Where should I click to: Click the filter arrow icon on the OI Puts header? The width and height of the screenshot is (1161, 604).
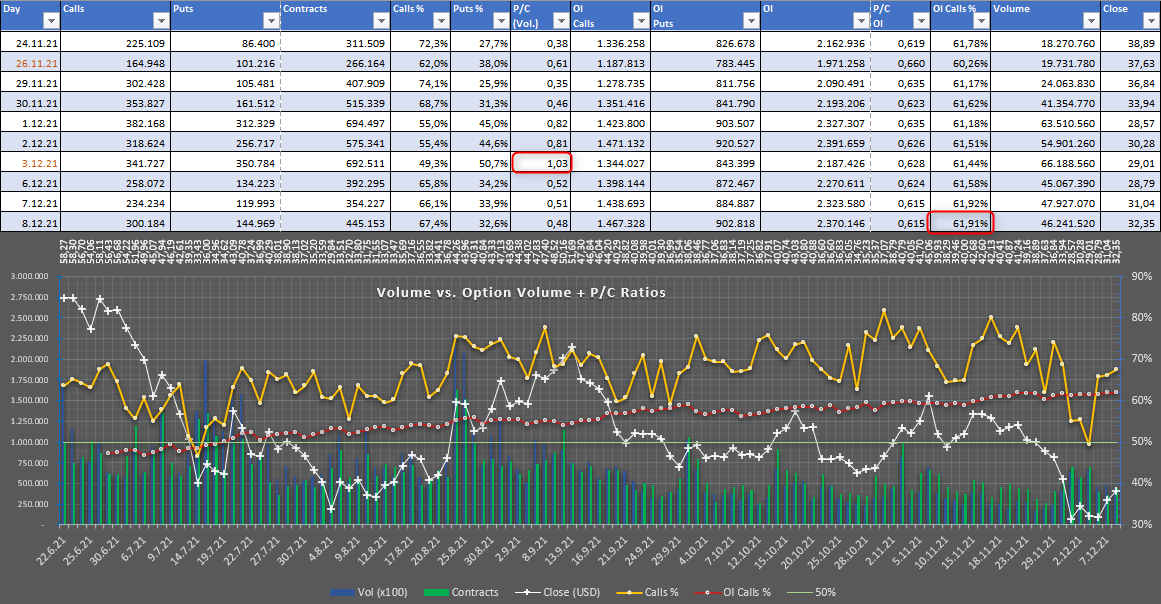click(x=750, y=20)
